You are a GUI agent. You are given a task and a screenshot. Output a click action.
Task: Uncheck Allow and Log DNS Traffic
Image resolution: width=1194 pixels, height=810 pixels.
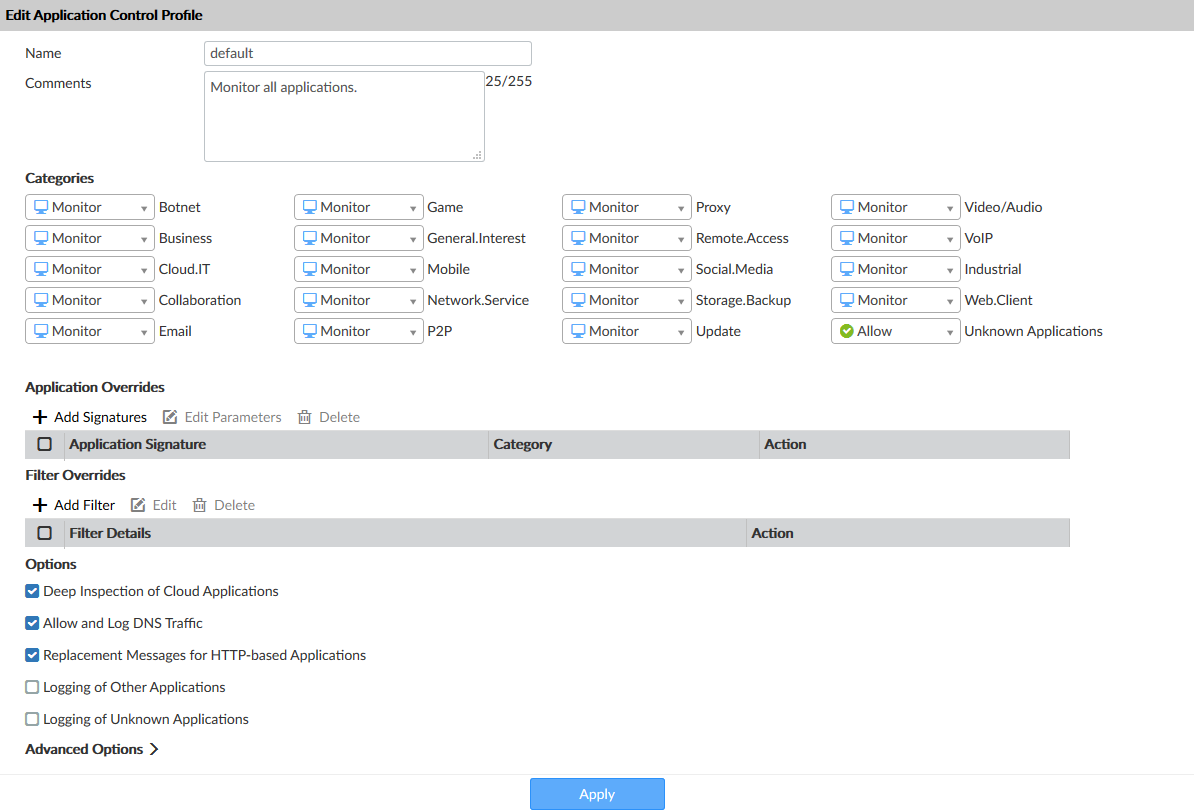pos(31,623)
